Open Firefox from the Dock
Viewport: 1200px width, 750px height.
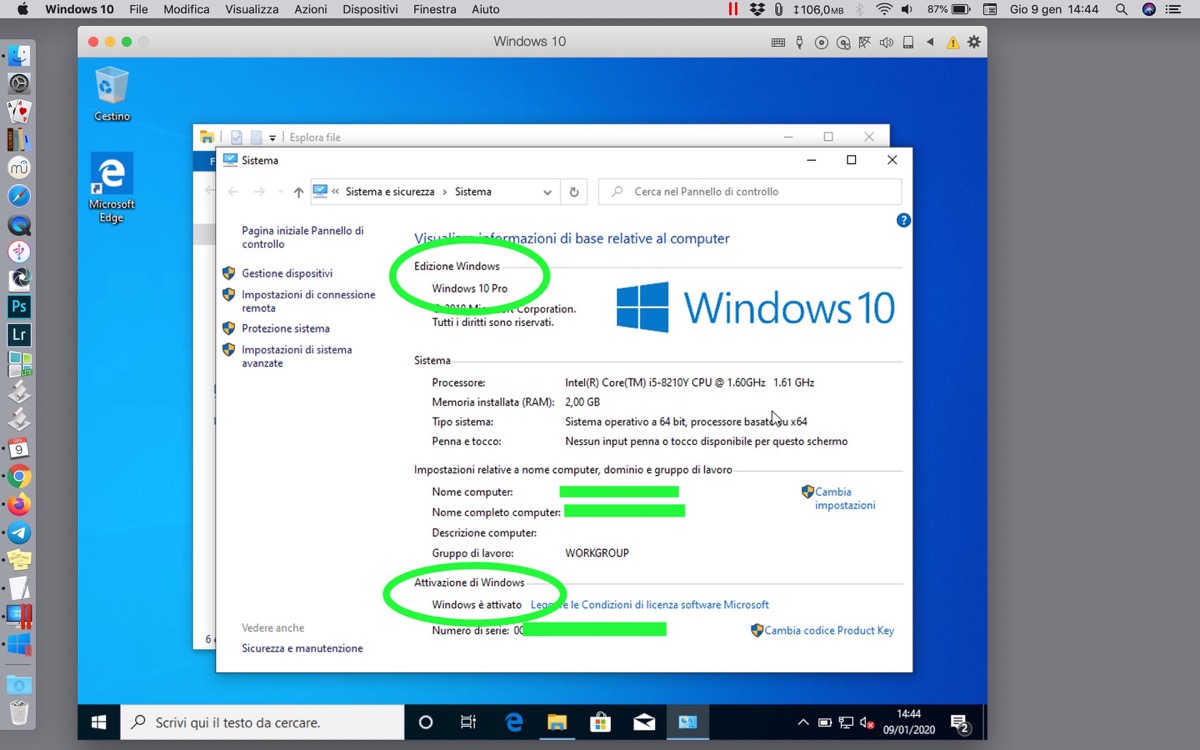pos(19,504)
